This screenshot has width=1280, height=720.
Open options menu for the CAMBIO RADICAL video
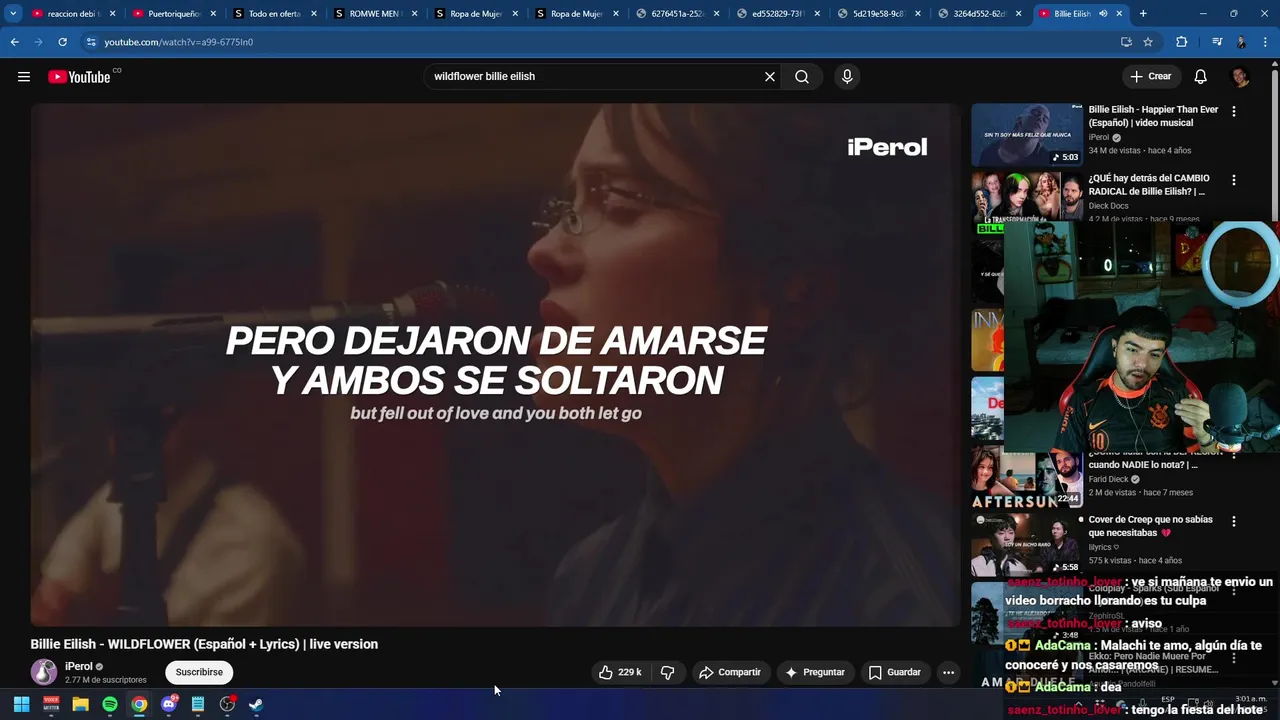tap(1234, 181)
